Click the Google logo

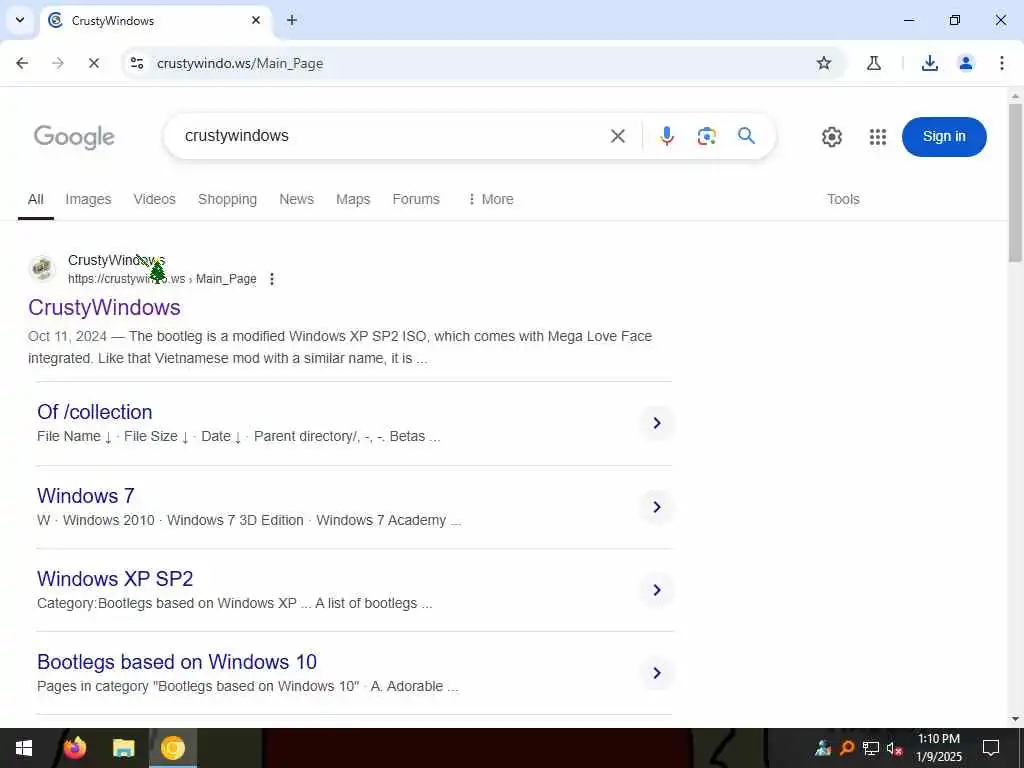pos(74,137)
